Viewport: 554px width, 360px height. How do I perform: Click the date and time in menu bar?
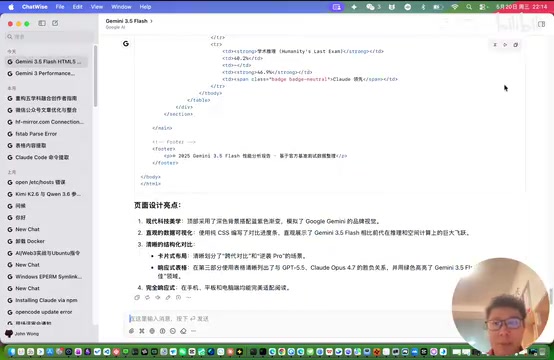[521, 7]
